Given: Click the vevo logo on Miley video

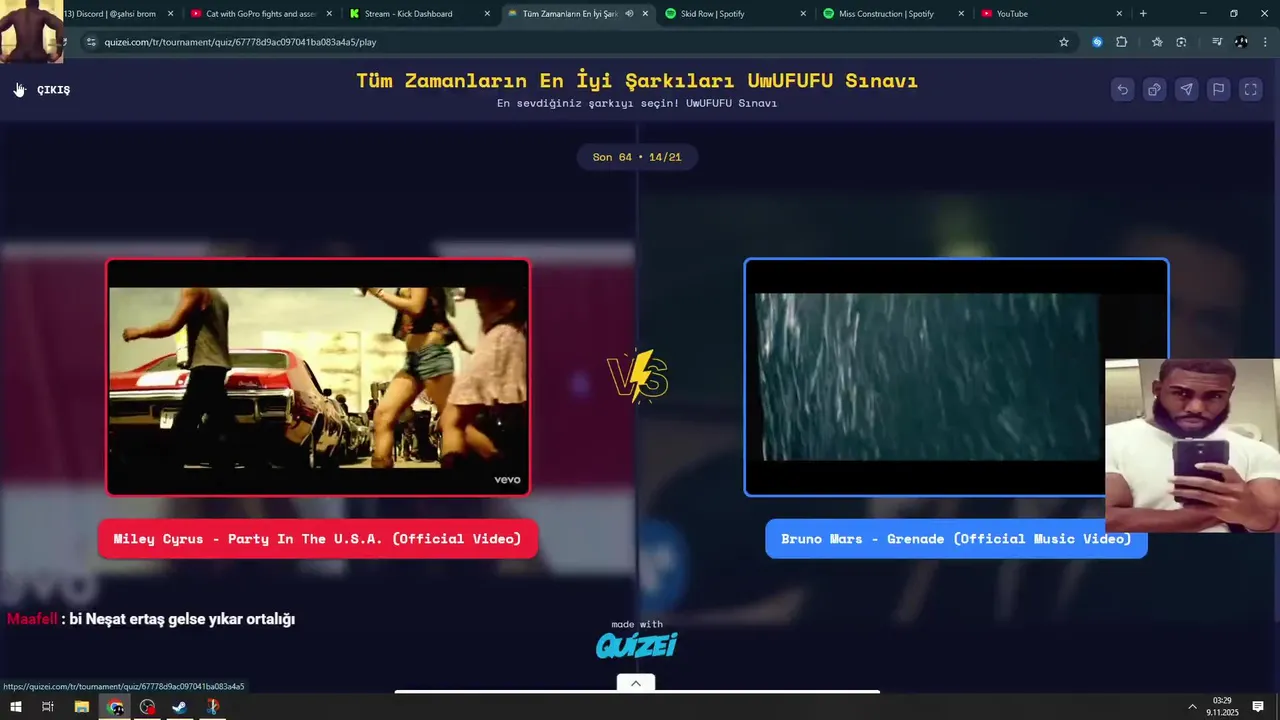Looking at the screenshot, I should (507, 480).
